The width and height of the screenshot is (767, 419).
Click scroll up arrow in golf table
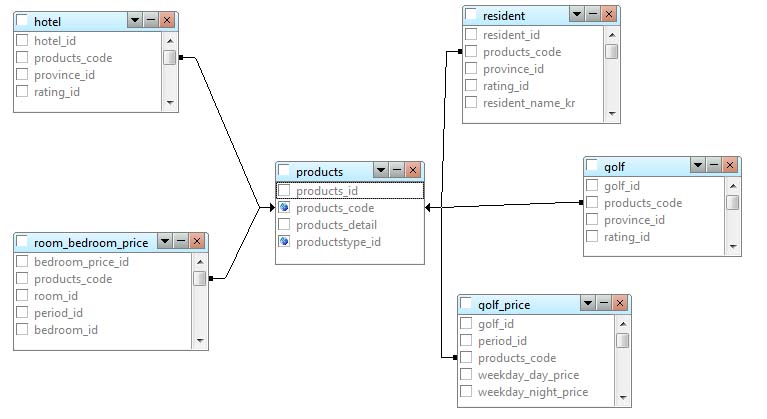click(733, 186)
